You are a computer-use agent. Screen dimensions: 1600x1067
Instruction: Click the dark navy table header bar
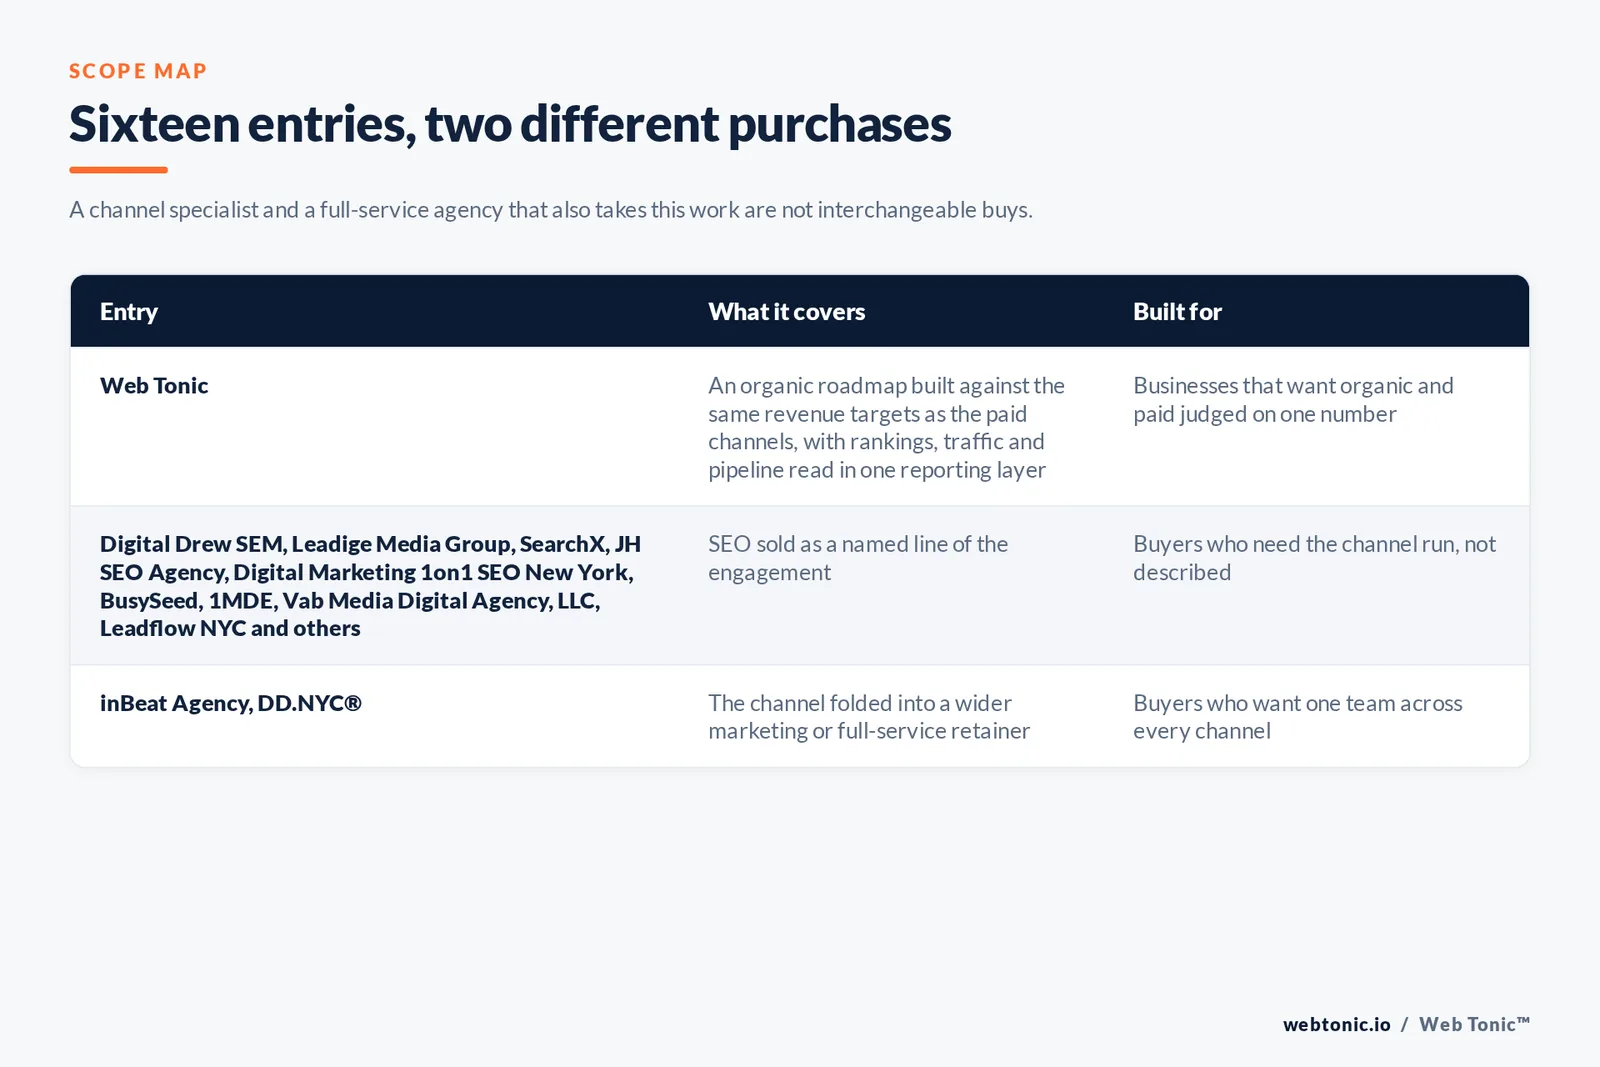(x=800, y=311)
